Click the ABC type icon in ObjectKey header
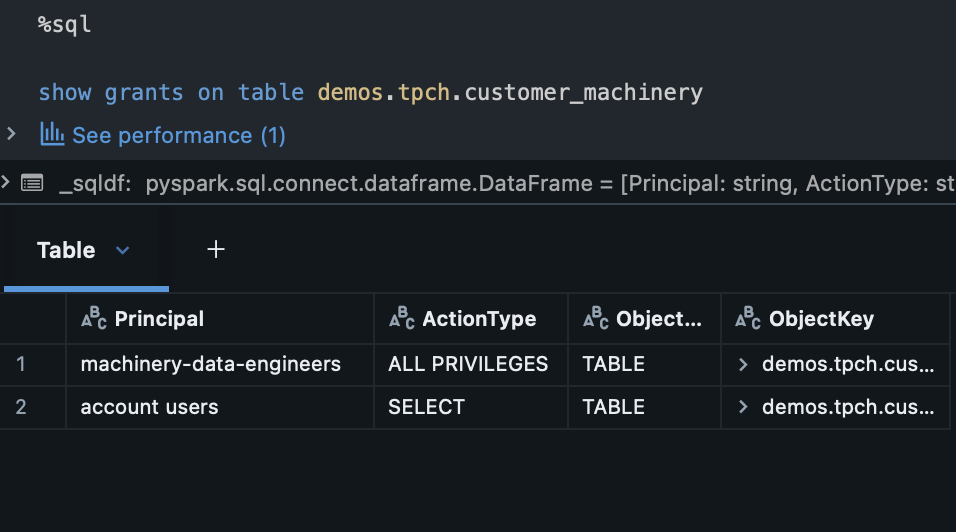The image size is (956, 532). (747, 319)
